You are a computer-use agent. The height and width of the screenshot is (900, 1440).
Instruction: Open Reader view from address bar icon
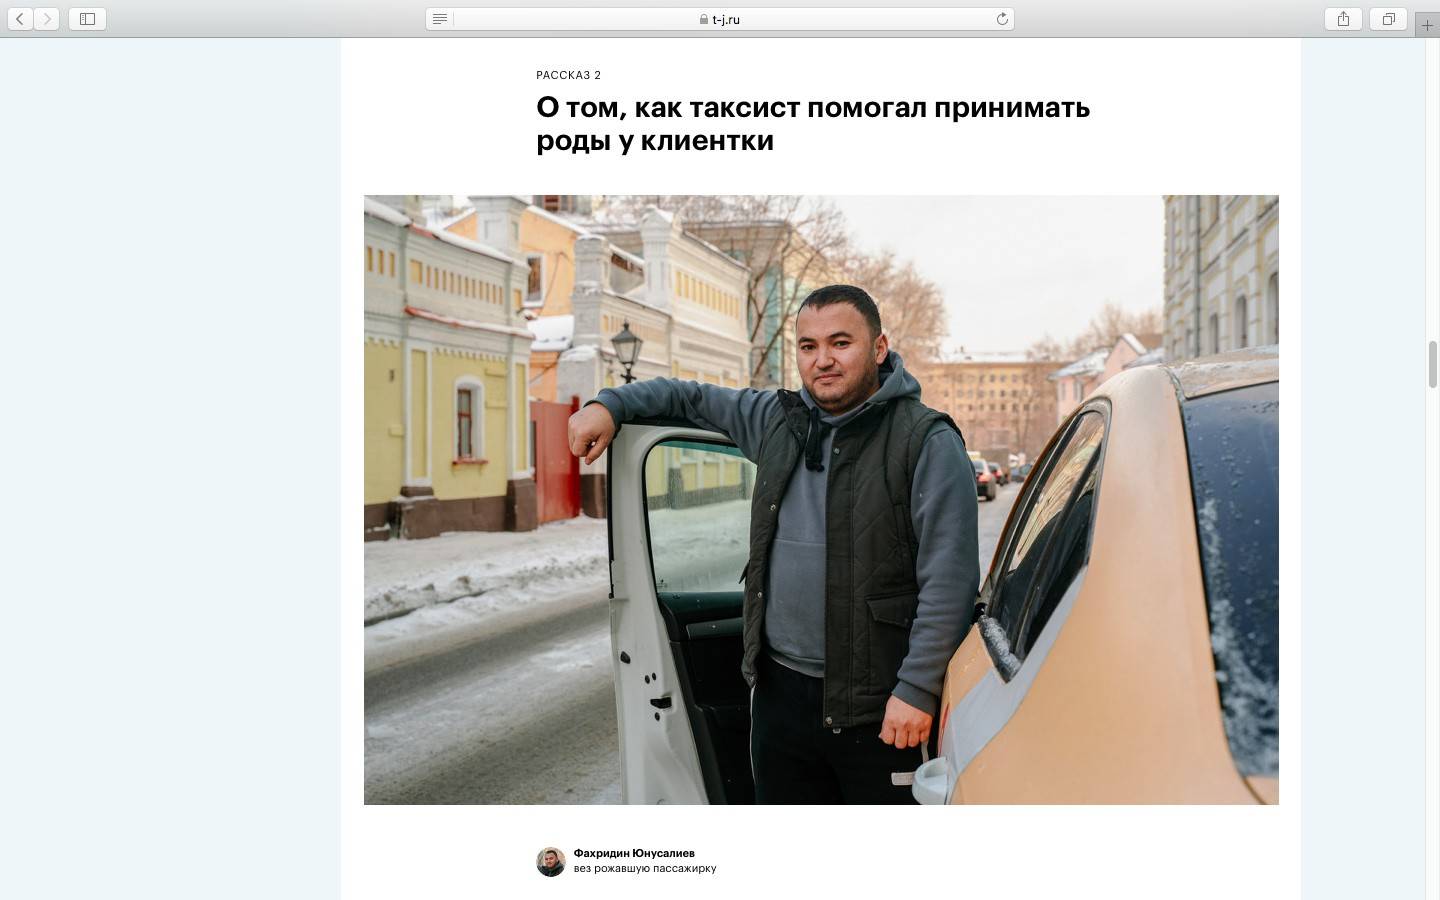coord(439,19)
